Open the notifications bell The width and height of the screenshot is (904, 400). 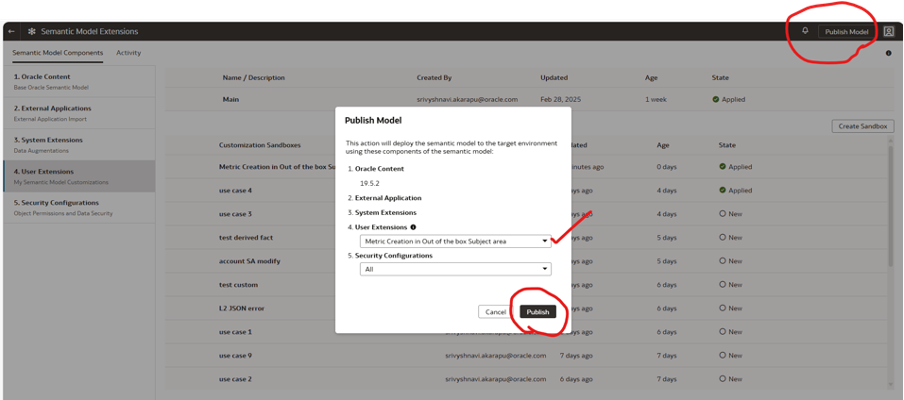tap(805, 31)
